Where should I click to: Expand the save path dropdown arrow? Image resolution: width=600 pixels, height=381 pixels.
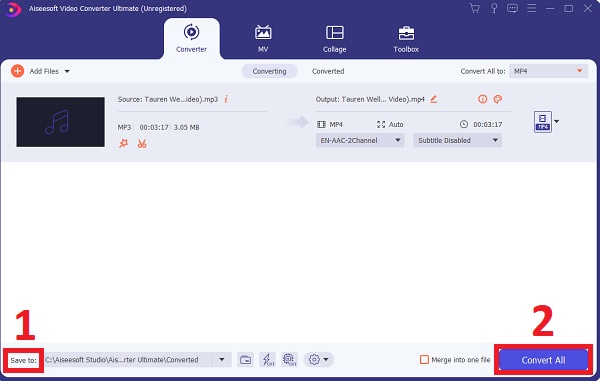[222, 360]
